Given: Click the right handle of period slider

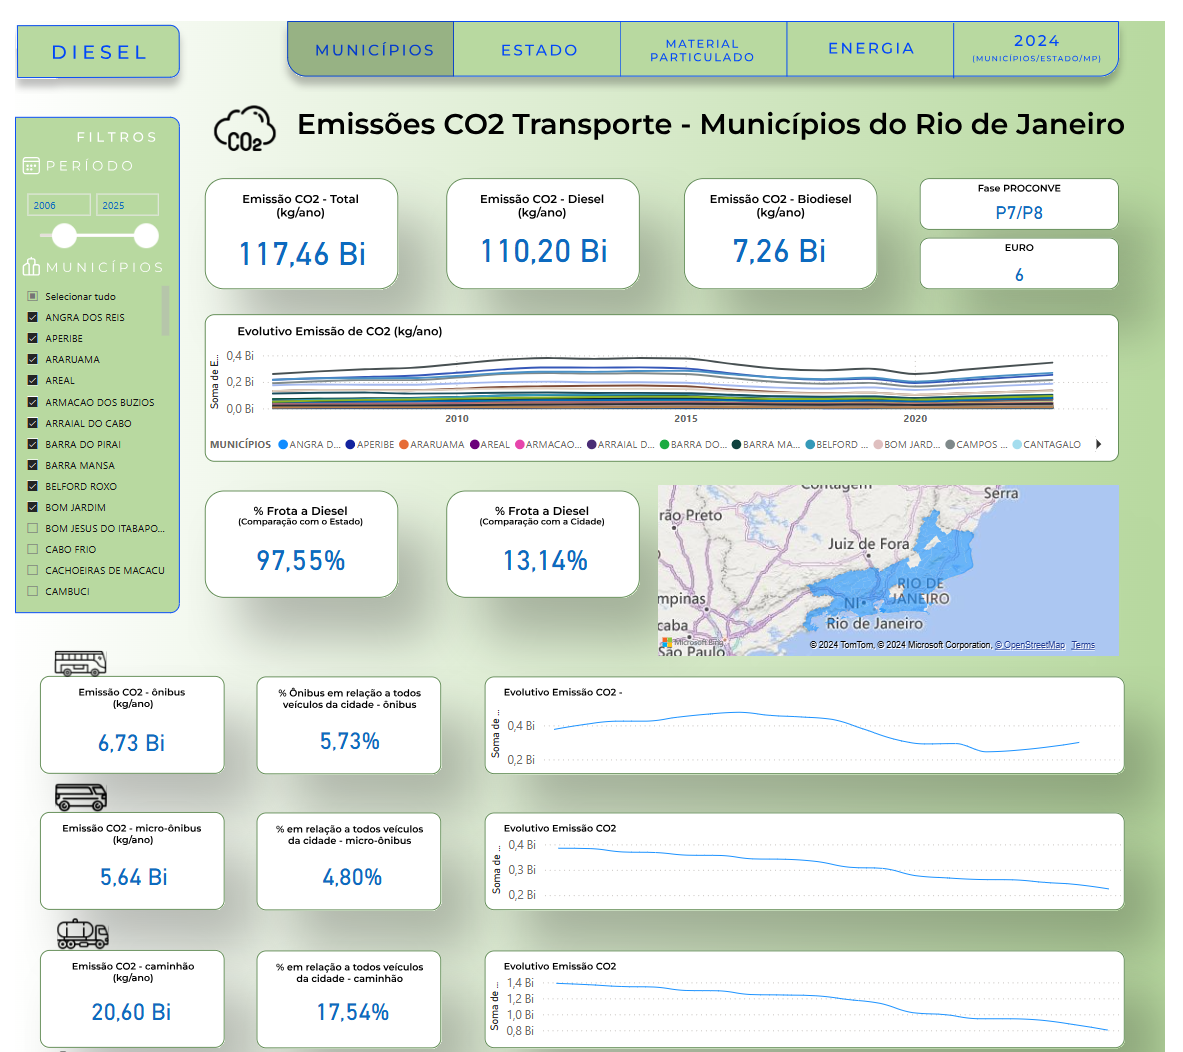Looking at the screenshot, I should coord(146,236).
